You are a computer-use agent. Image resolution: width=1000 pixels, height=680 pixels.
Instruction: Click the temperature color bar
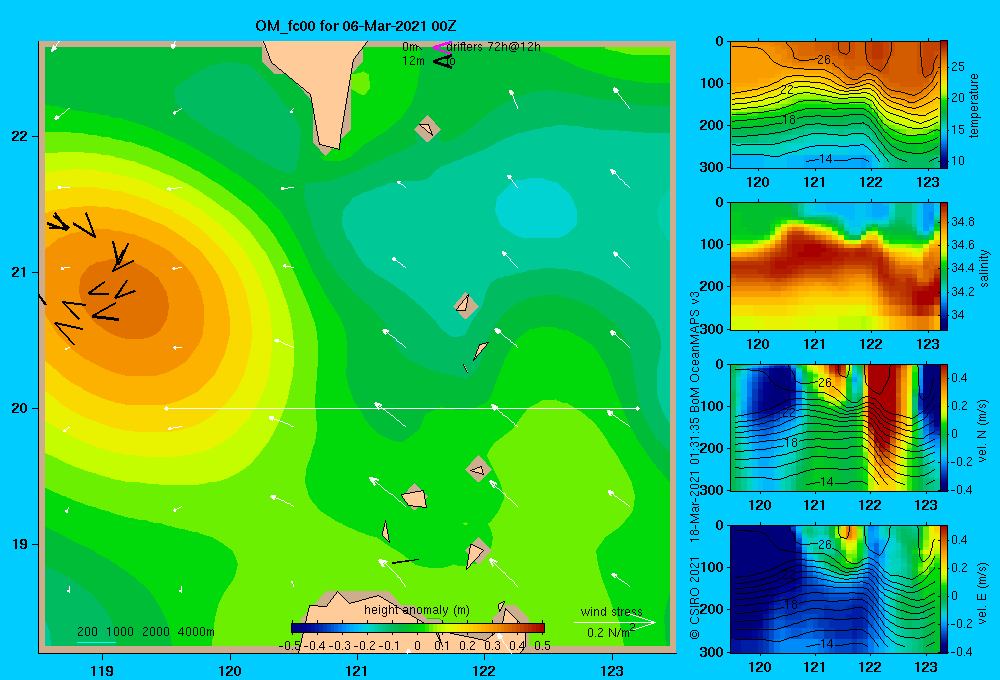(944, 105)
